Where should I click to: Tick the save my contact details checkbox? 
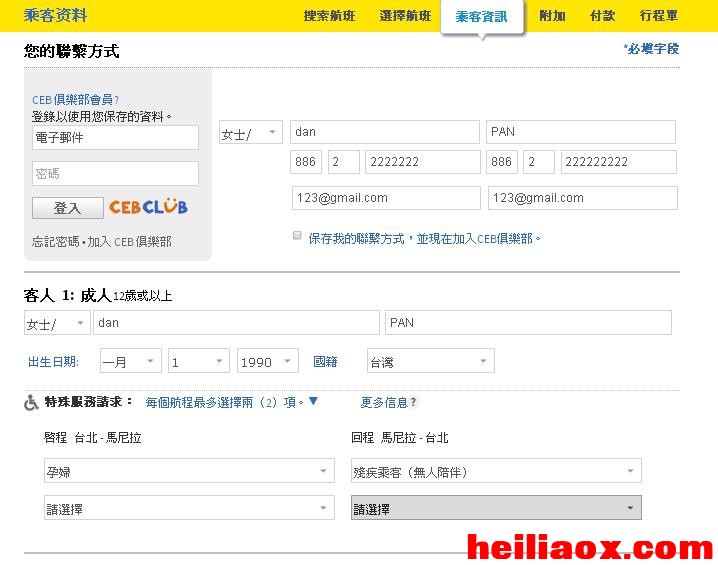tap(297, 235)
